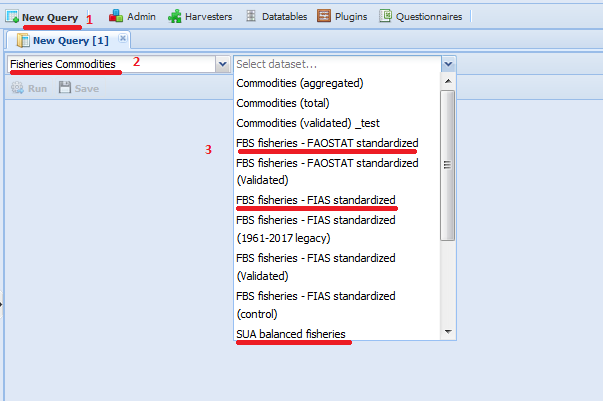Switch to the New Query [1] tab
Viewport: 603px width, 401px height.
click(70, 40)
